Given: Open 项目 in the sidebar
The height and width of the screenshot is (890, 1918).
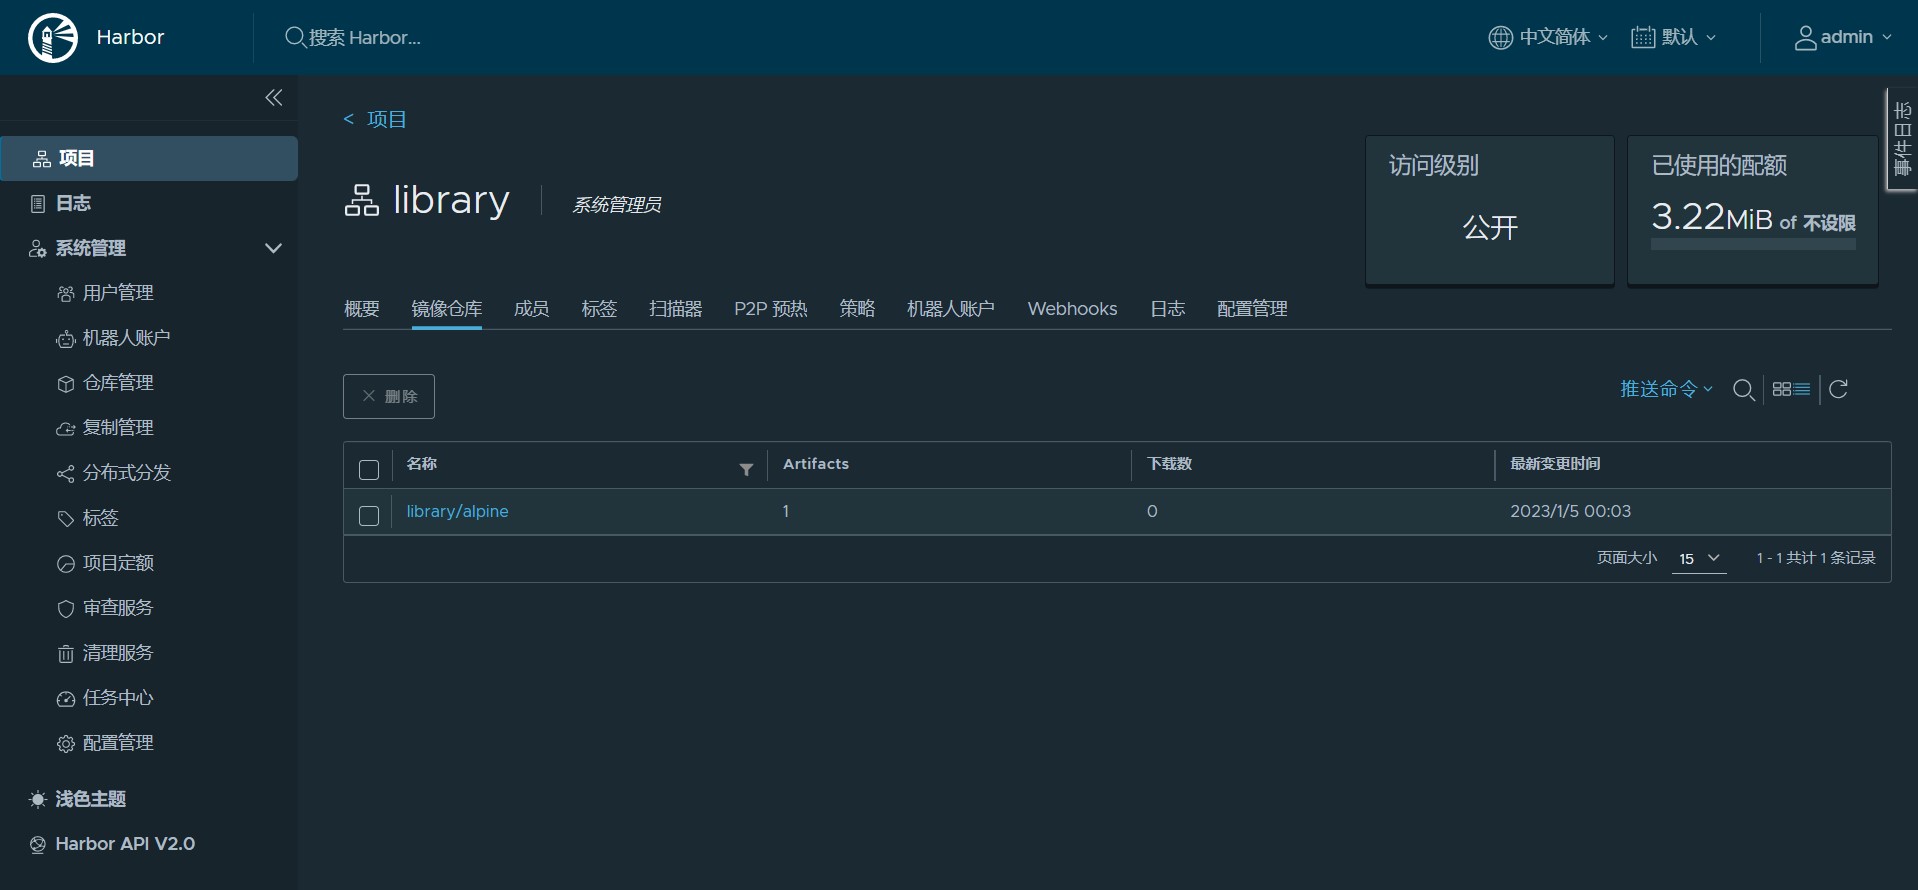Looking at the screenshot, I should tap(149, 158).
